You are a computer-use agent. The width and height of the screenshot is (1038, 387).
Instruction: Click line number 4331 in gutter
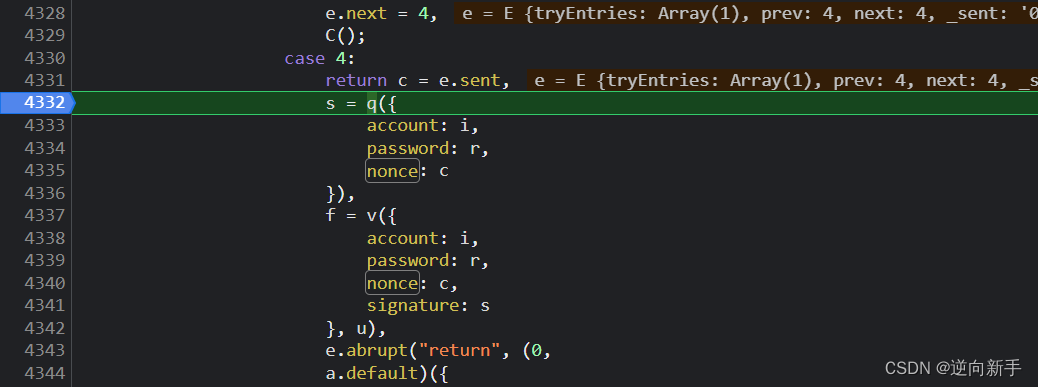click(x=45, y=81)
